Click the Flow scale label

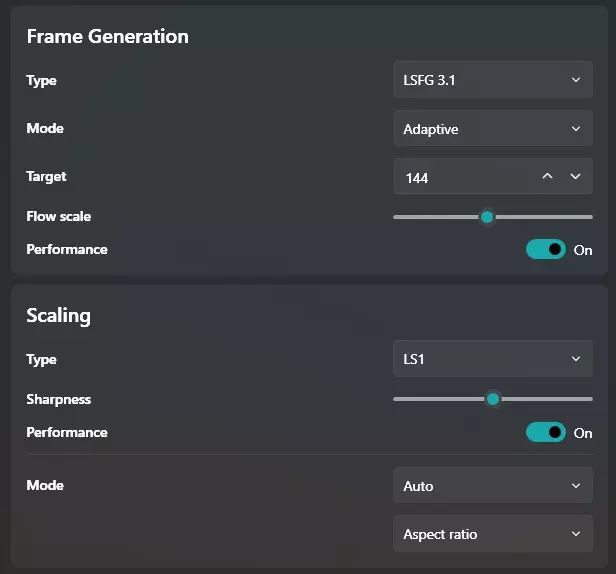coord(59,216)
